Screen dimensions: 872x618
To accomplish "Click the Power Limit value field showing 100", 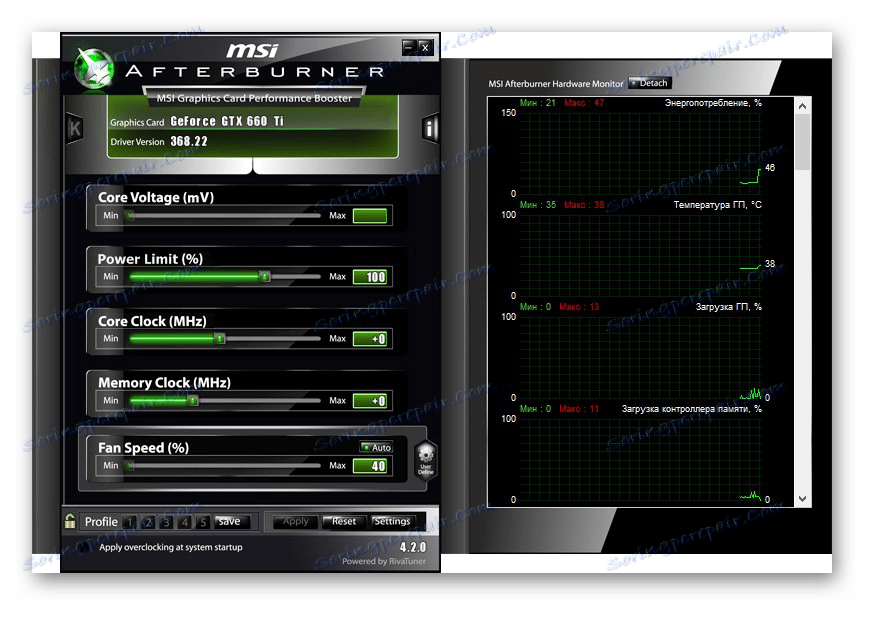I will click(x=370, y=277).
